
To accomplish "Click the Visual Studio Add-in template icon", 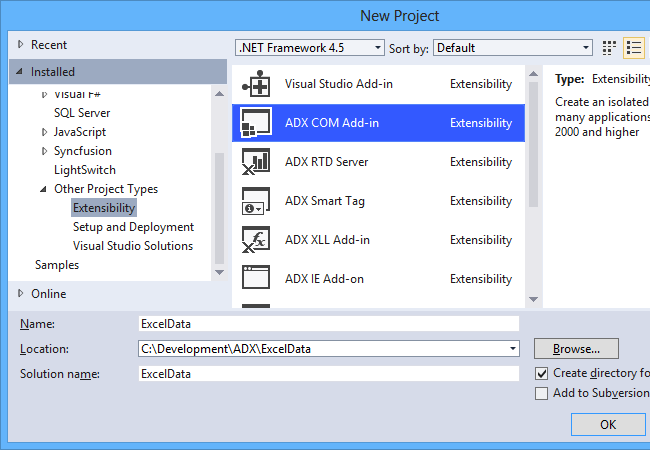I will (256, 84).
